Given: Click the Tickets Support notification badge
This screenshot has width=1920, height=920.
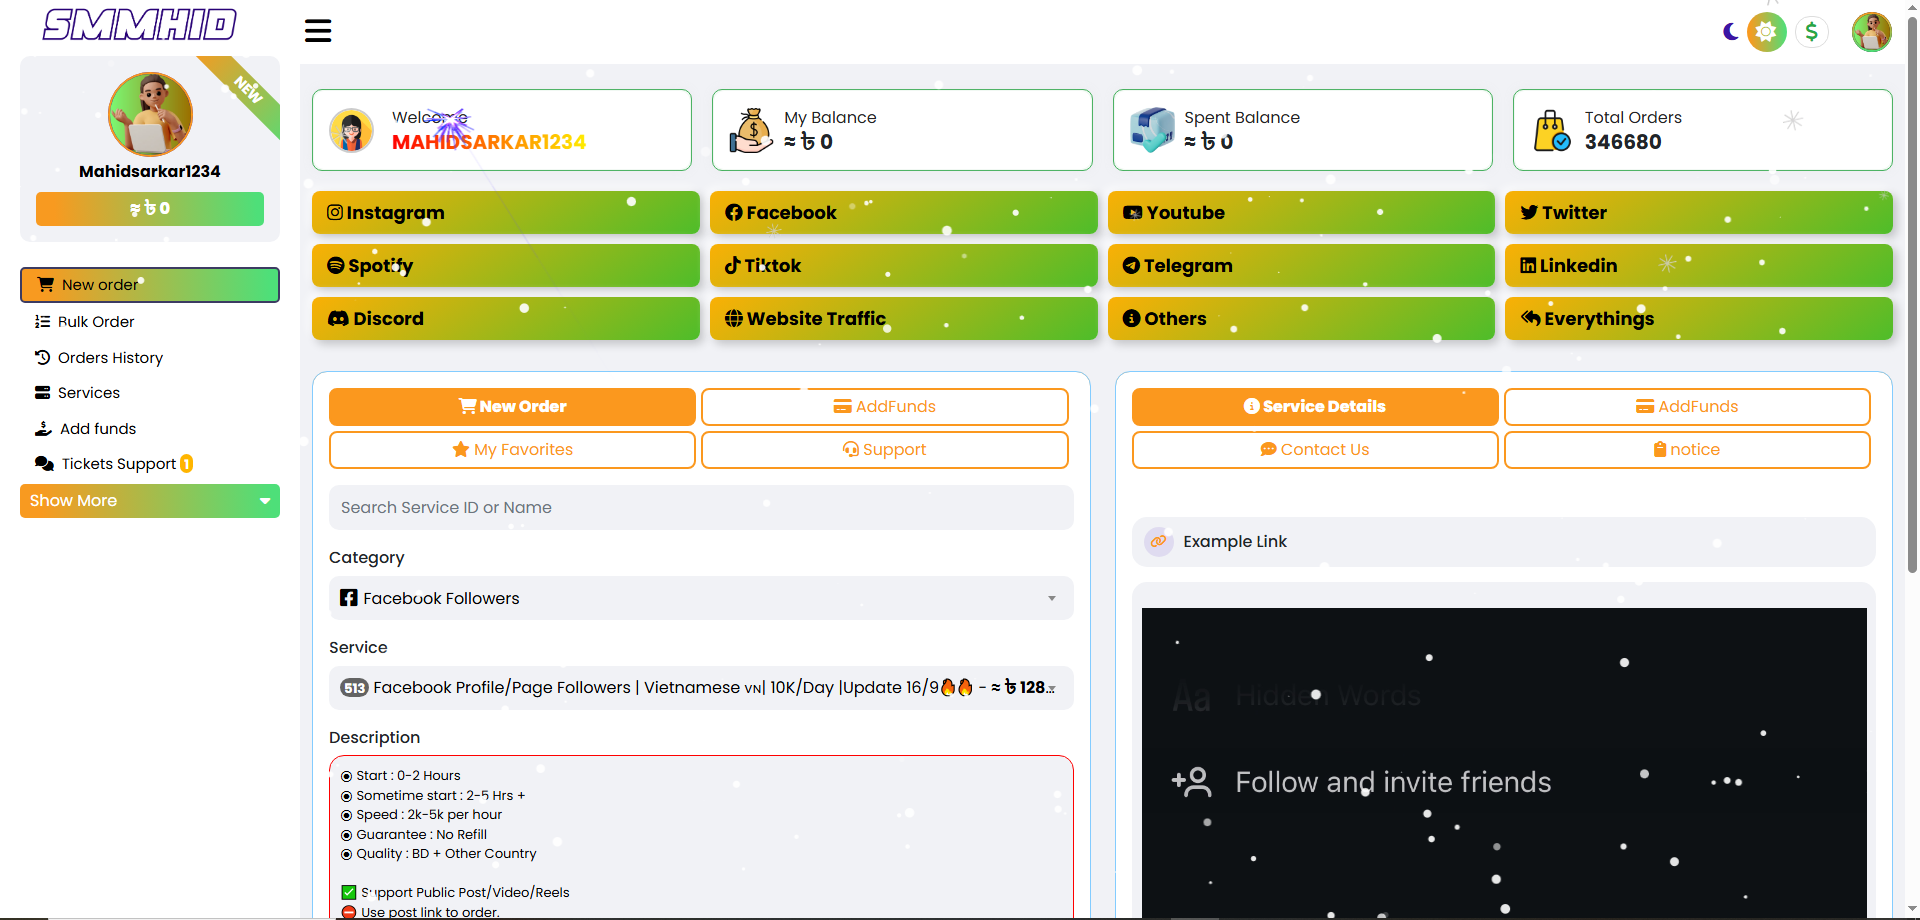Looking at the screenshot, I should pyautogui.click(x=186, y=464).
